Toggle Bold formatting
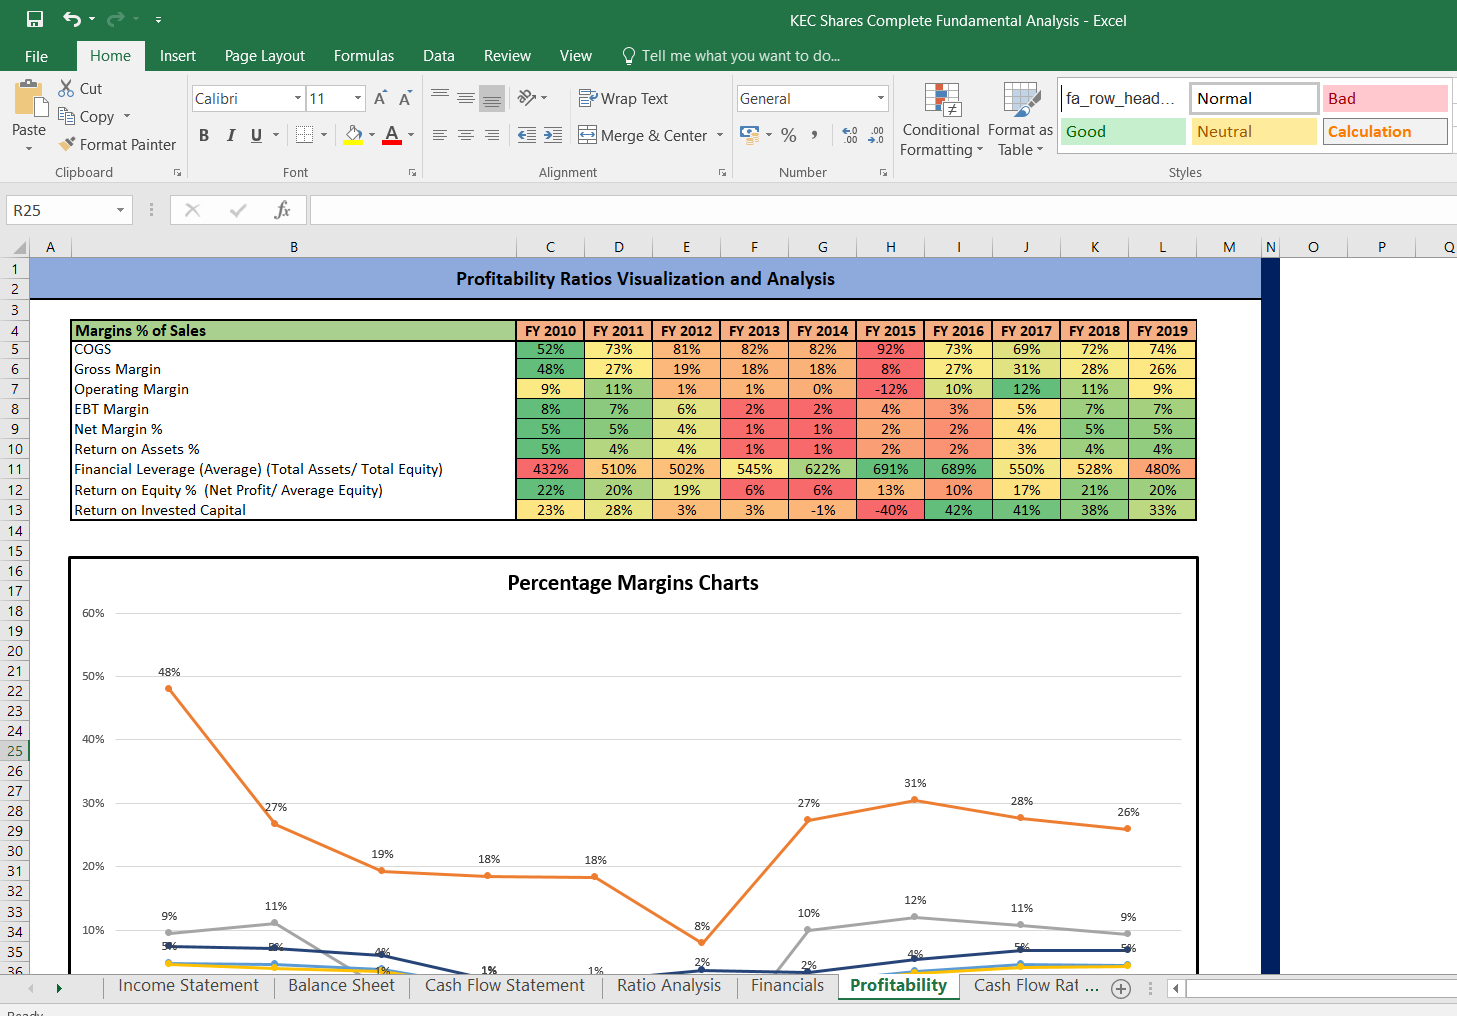 204,135
